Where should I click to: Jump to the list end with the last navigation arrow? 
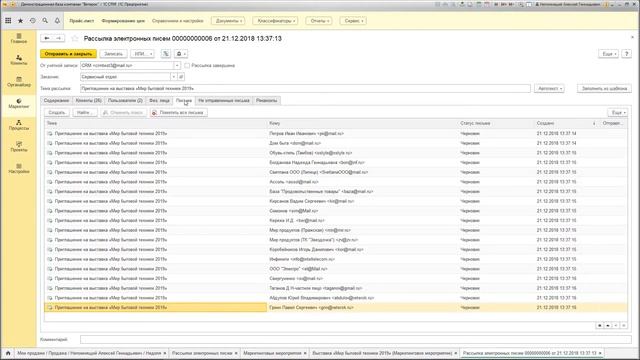point(624,325)
